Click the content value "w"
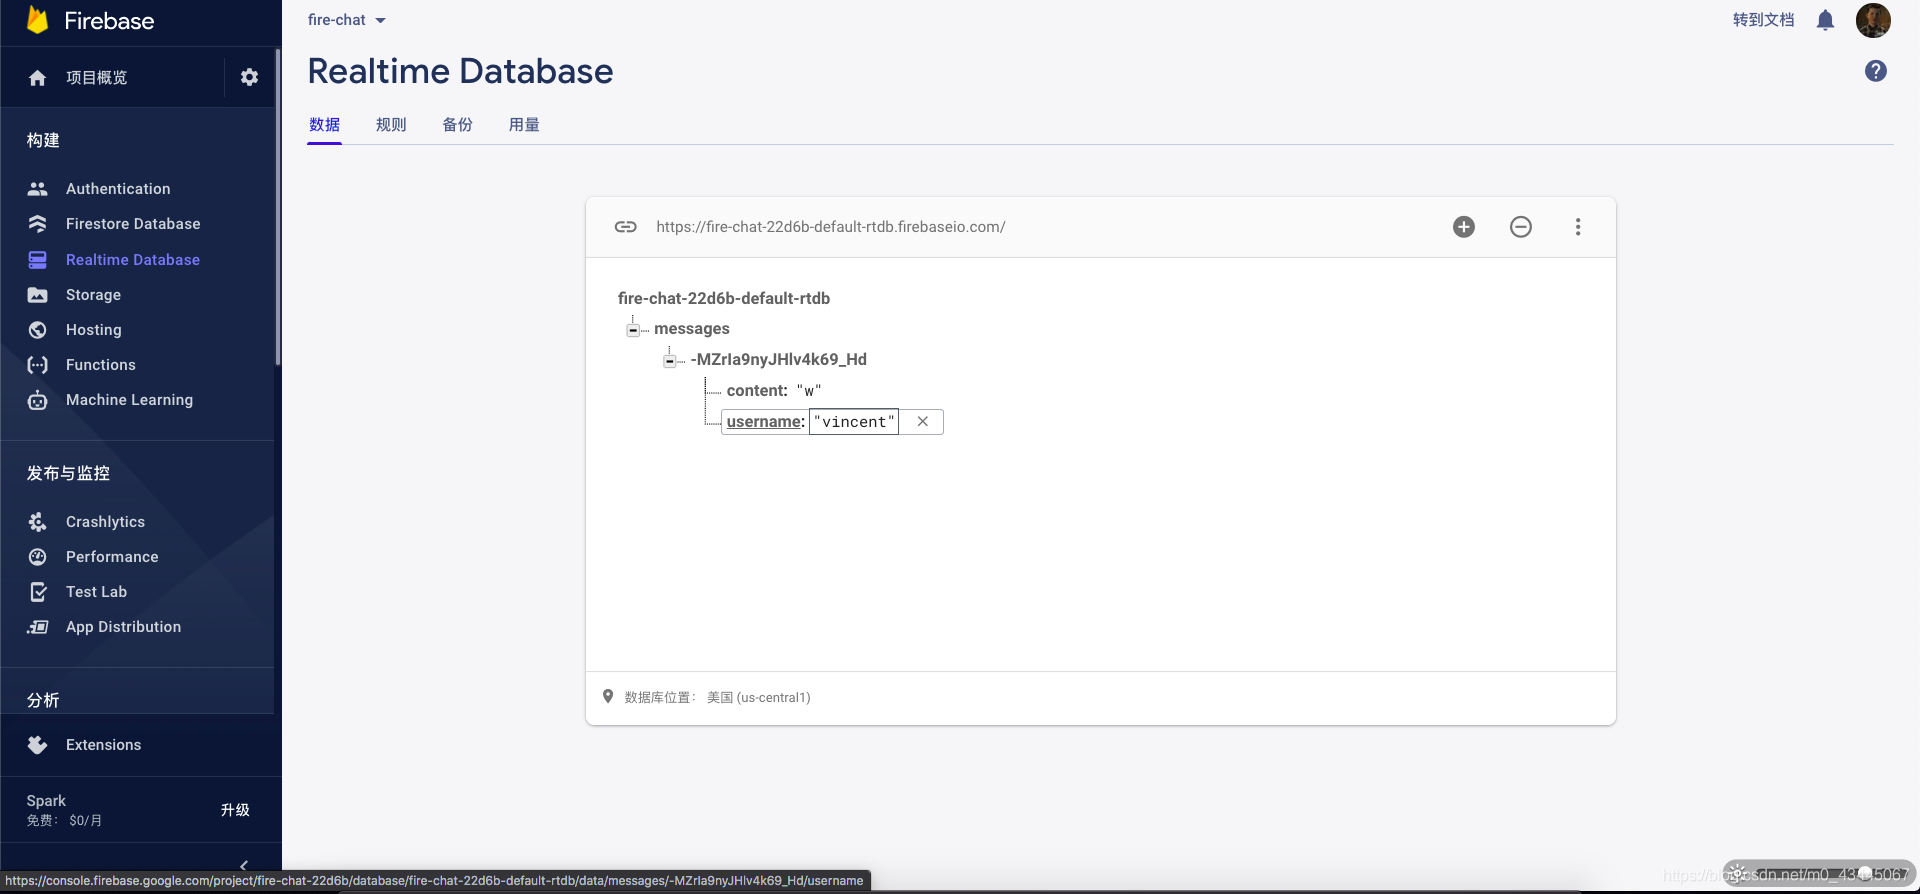The image size is (1920, 894). (x=809, y=391)
